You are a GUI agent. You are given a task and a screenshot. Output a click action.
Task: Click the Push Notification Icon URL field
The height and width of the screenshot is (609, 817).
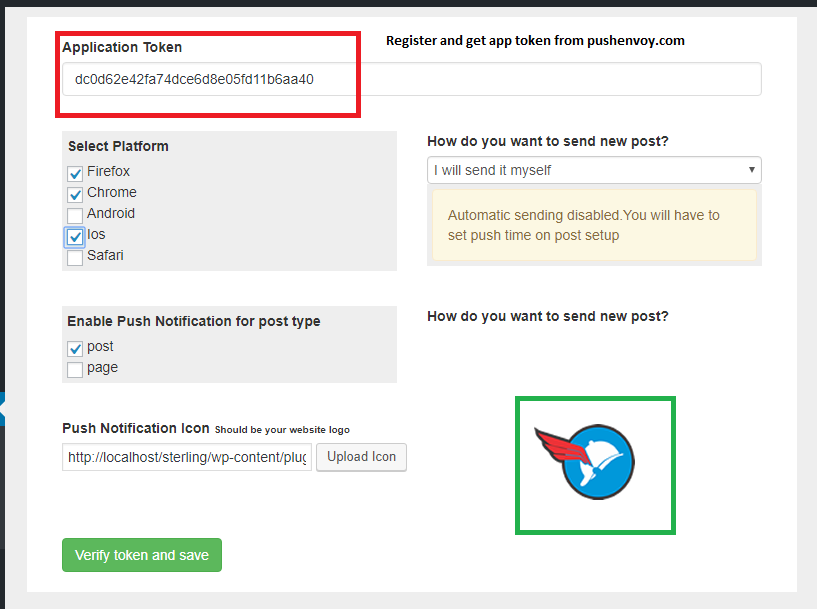click(x=187, y=457)
